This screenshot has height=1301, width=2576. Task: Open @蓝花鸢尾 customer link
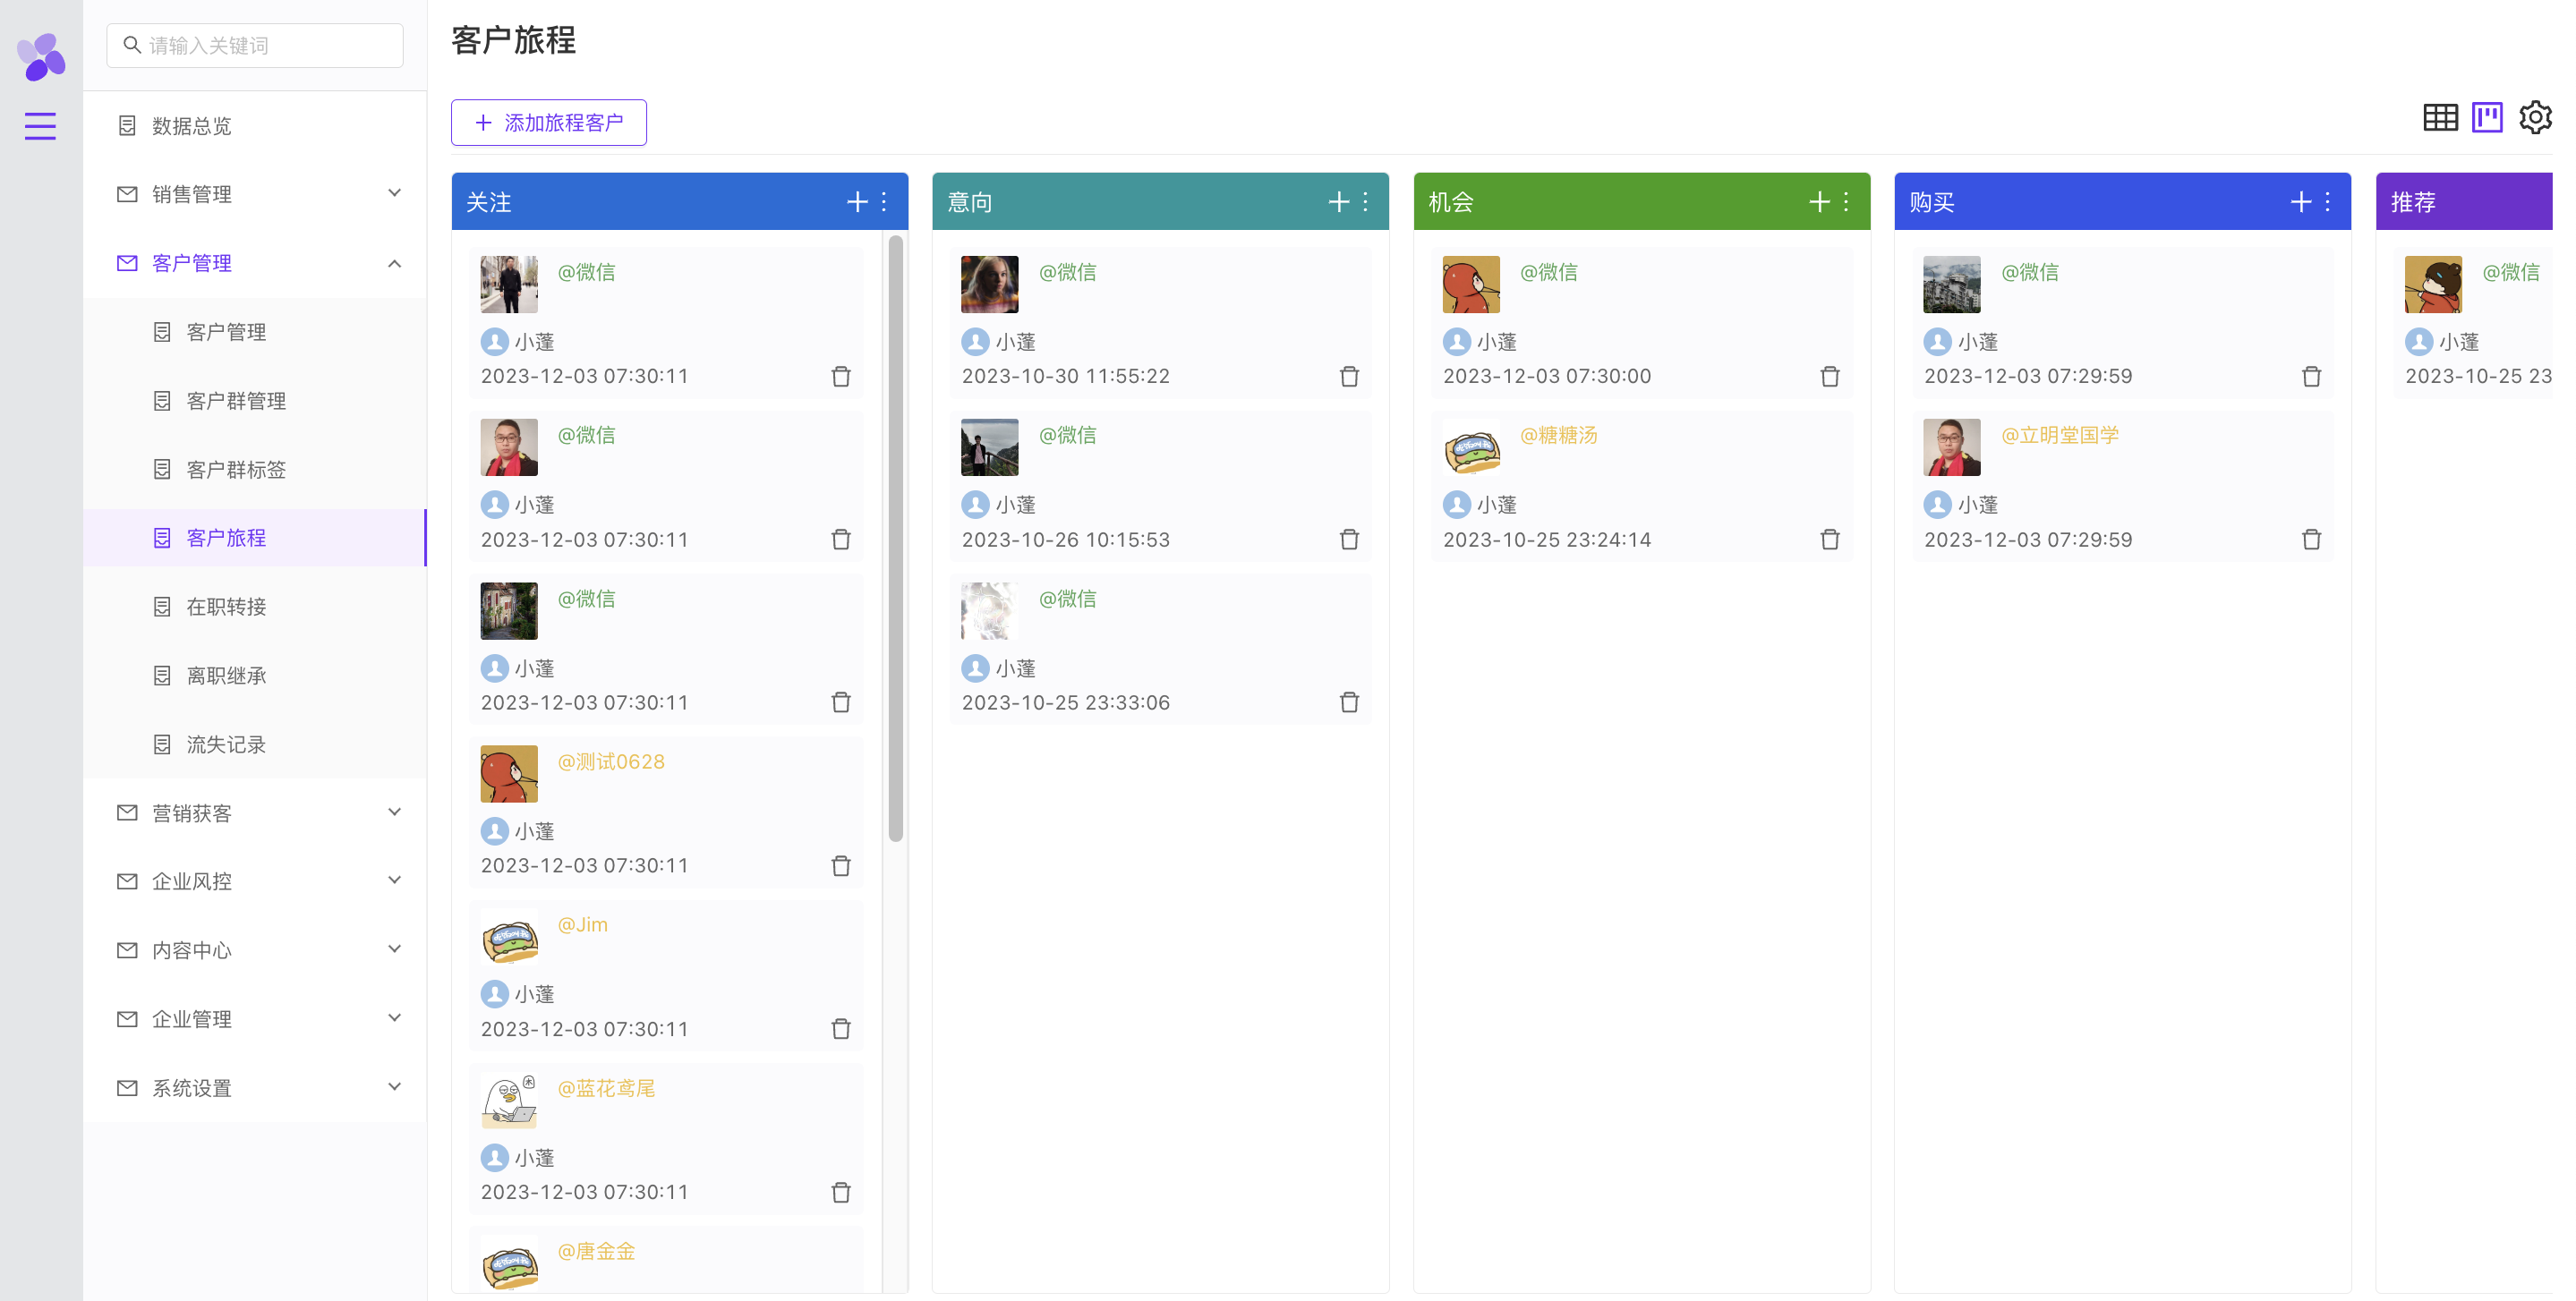click(x=606, y=1088)
